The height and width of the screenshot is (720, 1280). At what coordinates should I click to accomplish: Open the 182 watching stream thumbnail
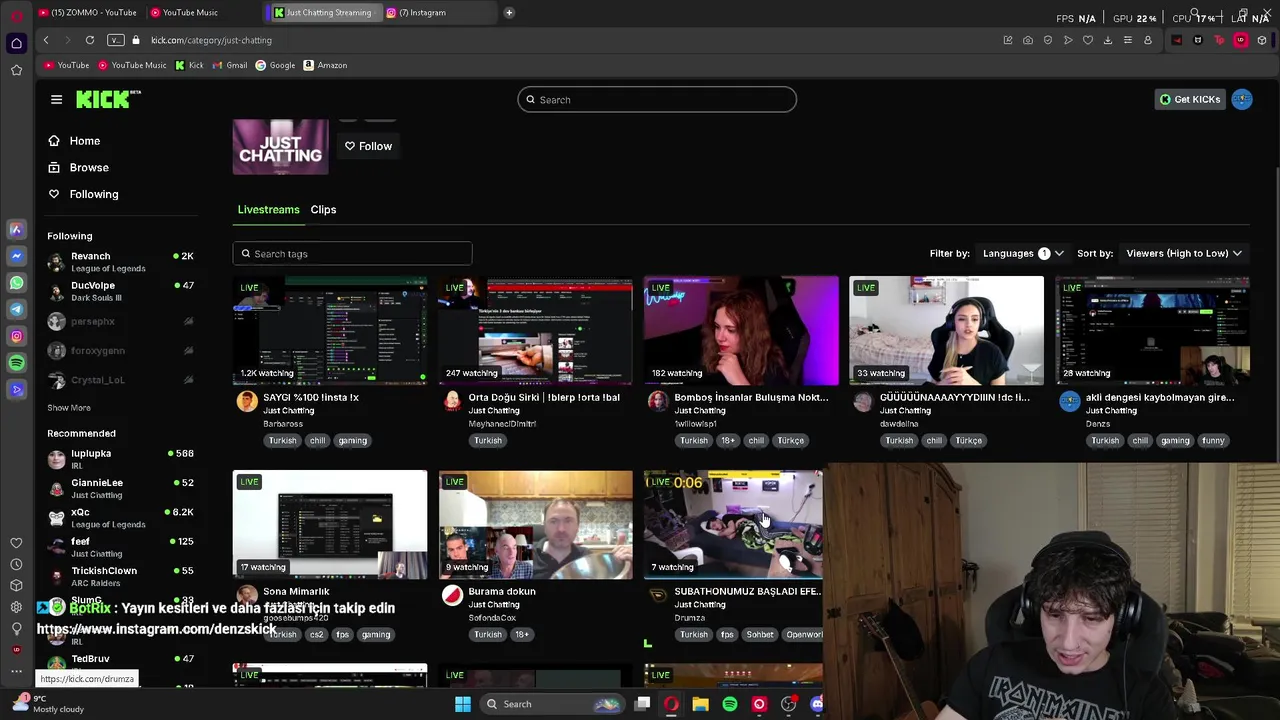[x=741, y=331]
